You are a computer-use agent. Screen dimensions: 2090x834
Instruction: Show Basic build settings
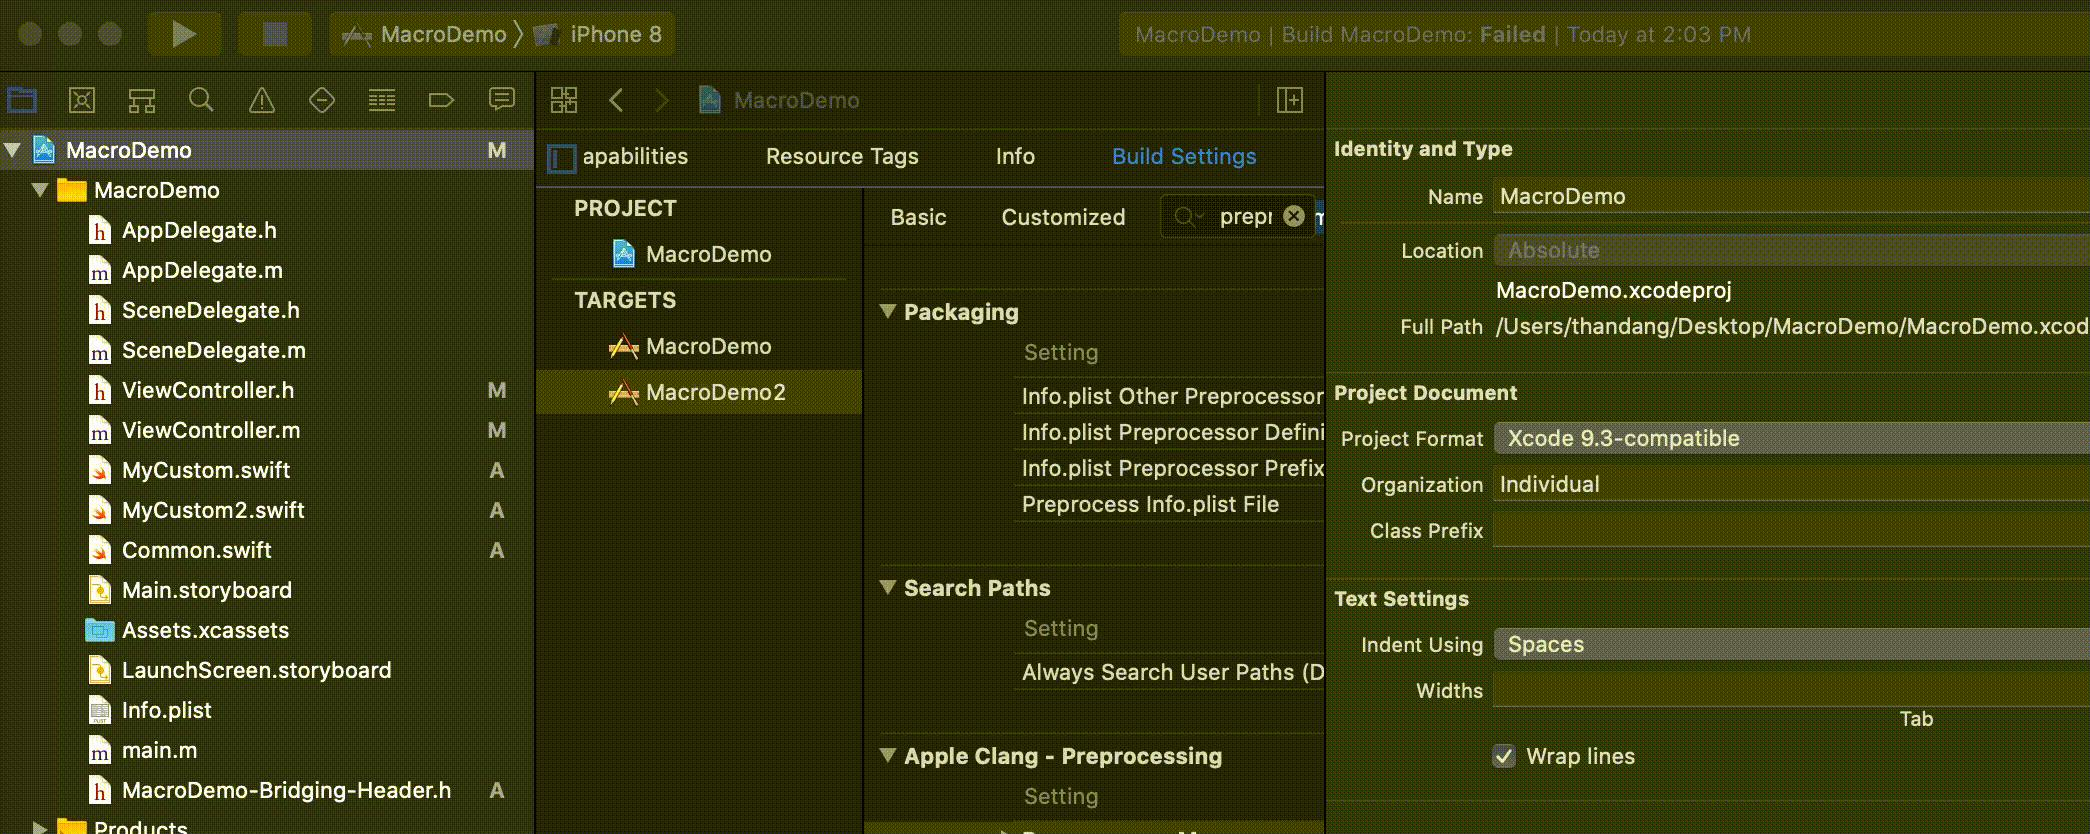pyautogui.click(x=918, y=217)
